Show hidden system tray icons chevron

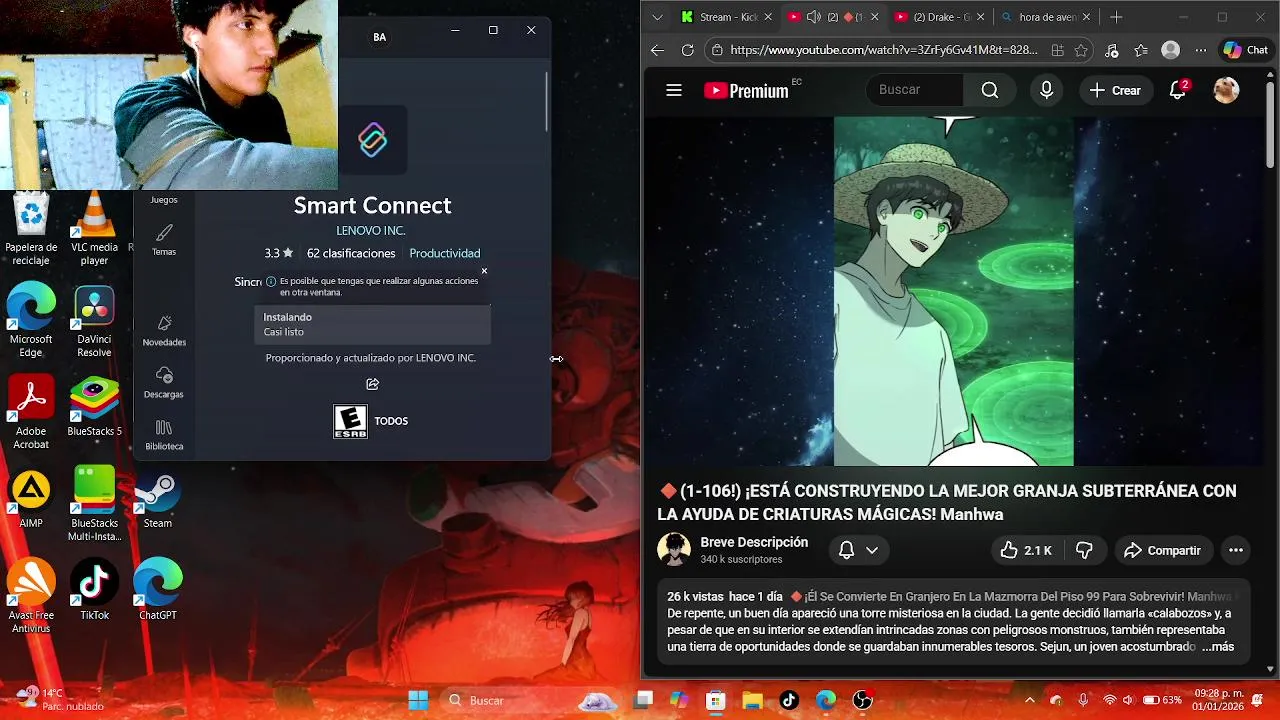pyautogui.click(x=1030, y=700)
